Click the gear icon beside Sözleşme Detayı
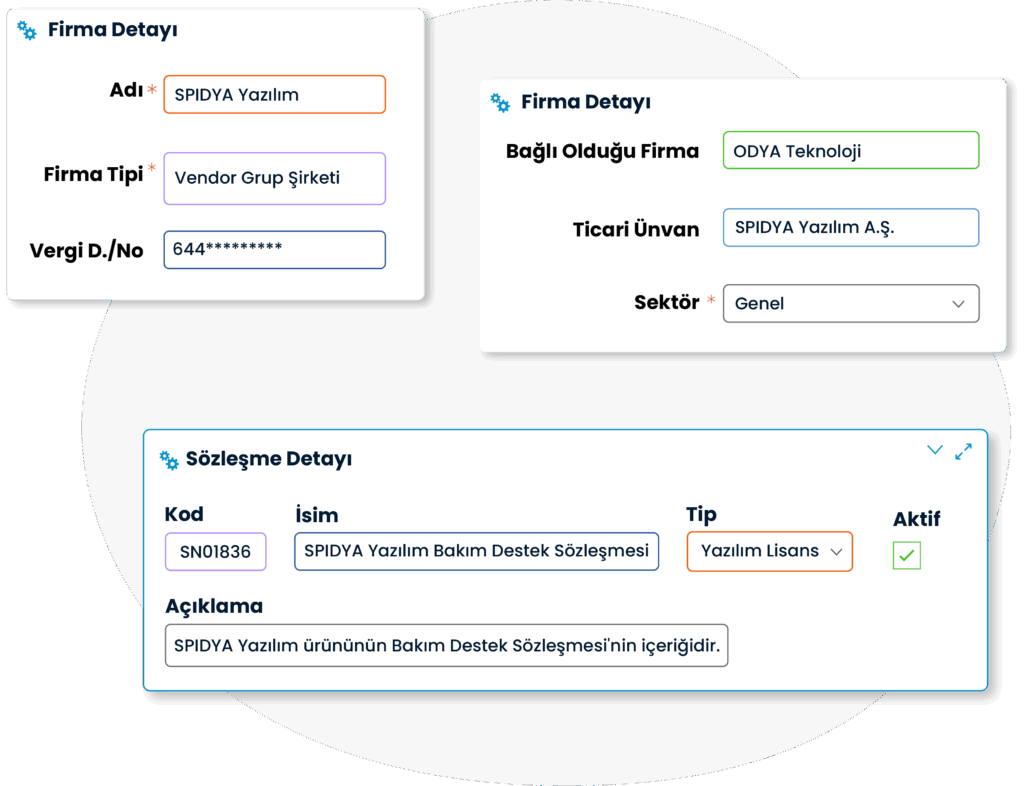Image resolution: width=1024 pixels, height=786 pixels. pos(169,460)
